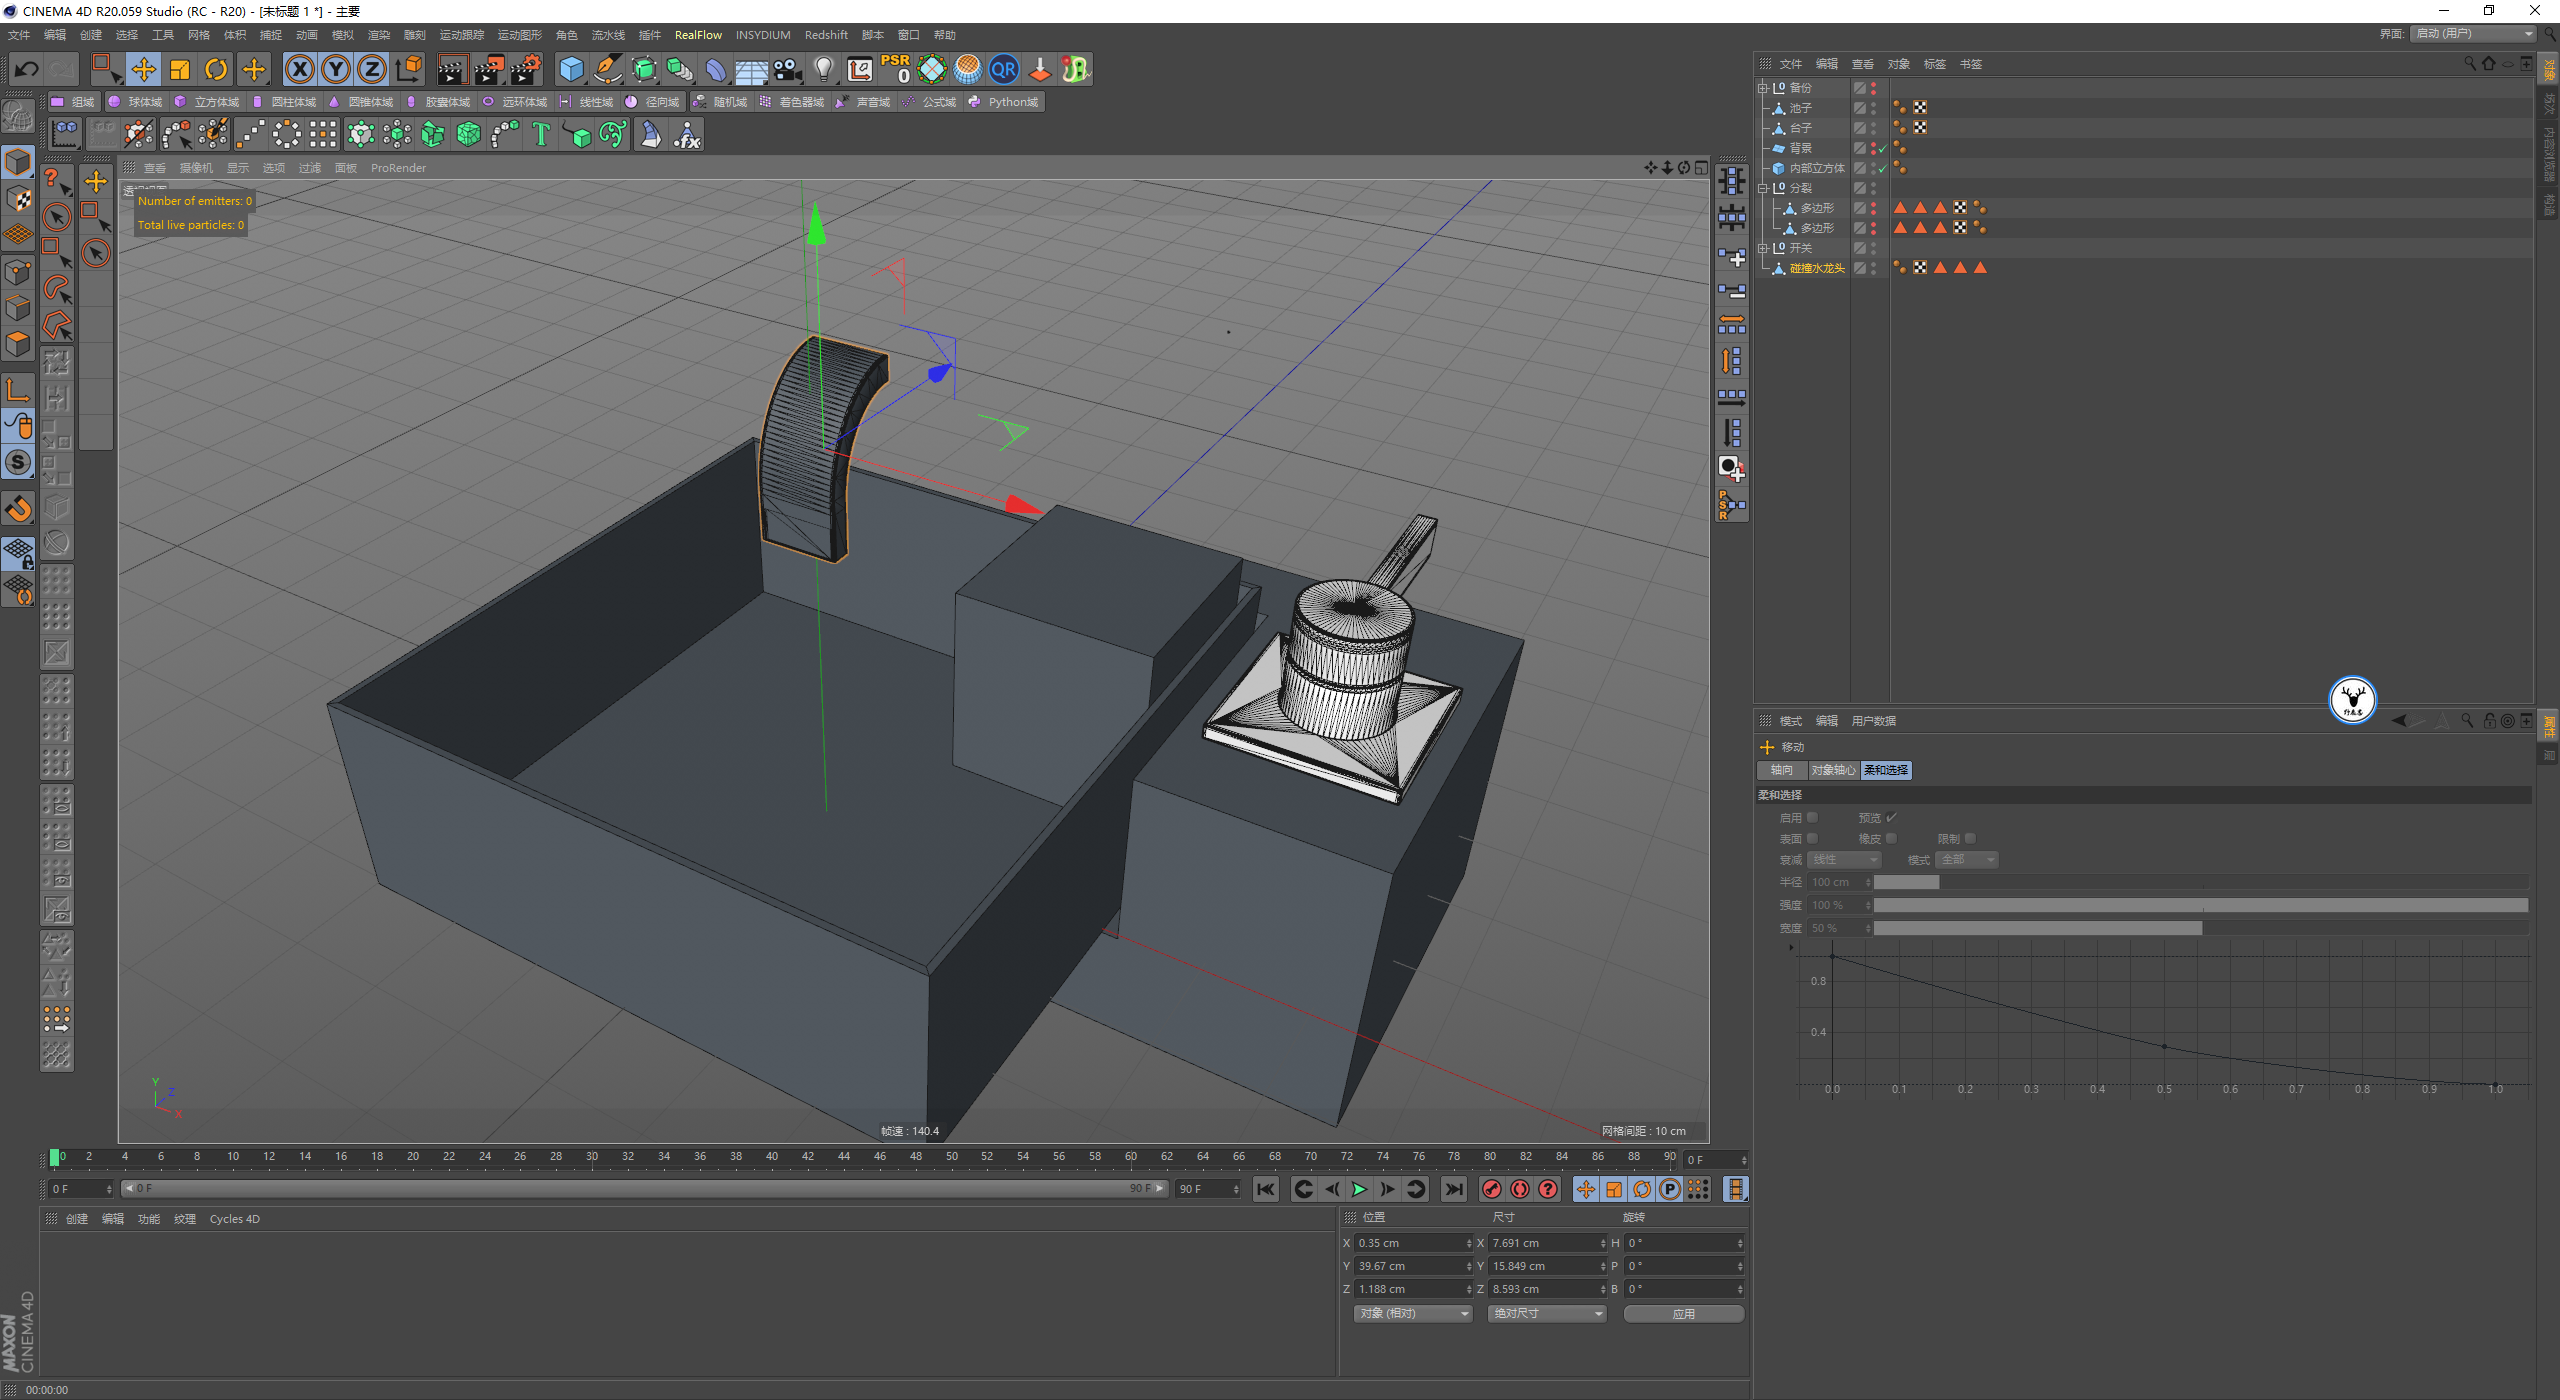Toggle the 预览 preview checkbox
This screenshot has height=1400, width=2560.
pos(1891,818)
